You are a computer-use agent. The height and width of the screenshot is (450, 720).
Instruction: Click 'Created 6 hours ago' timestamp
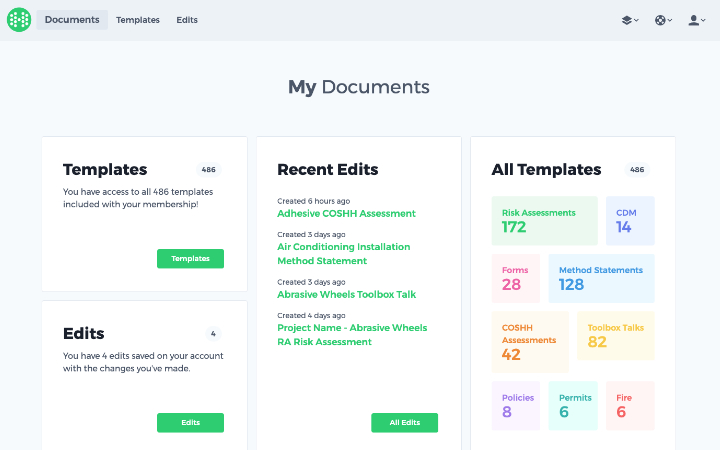pyautogui.click(x=314, y=201)
